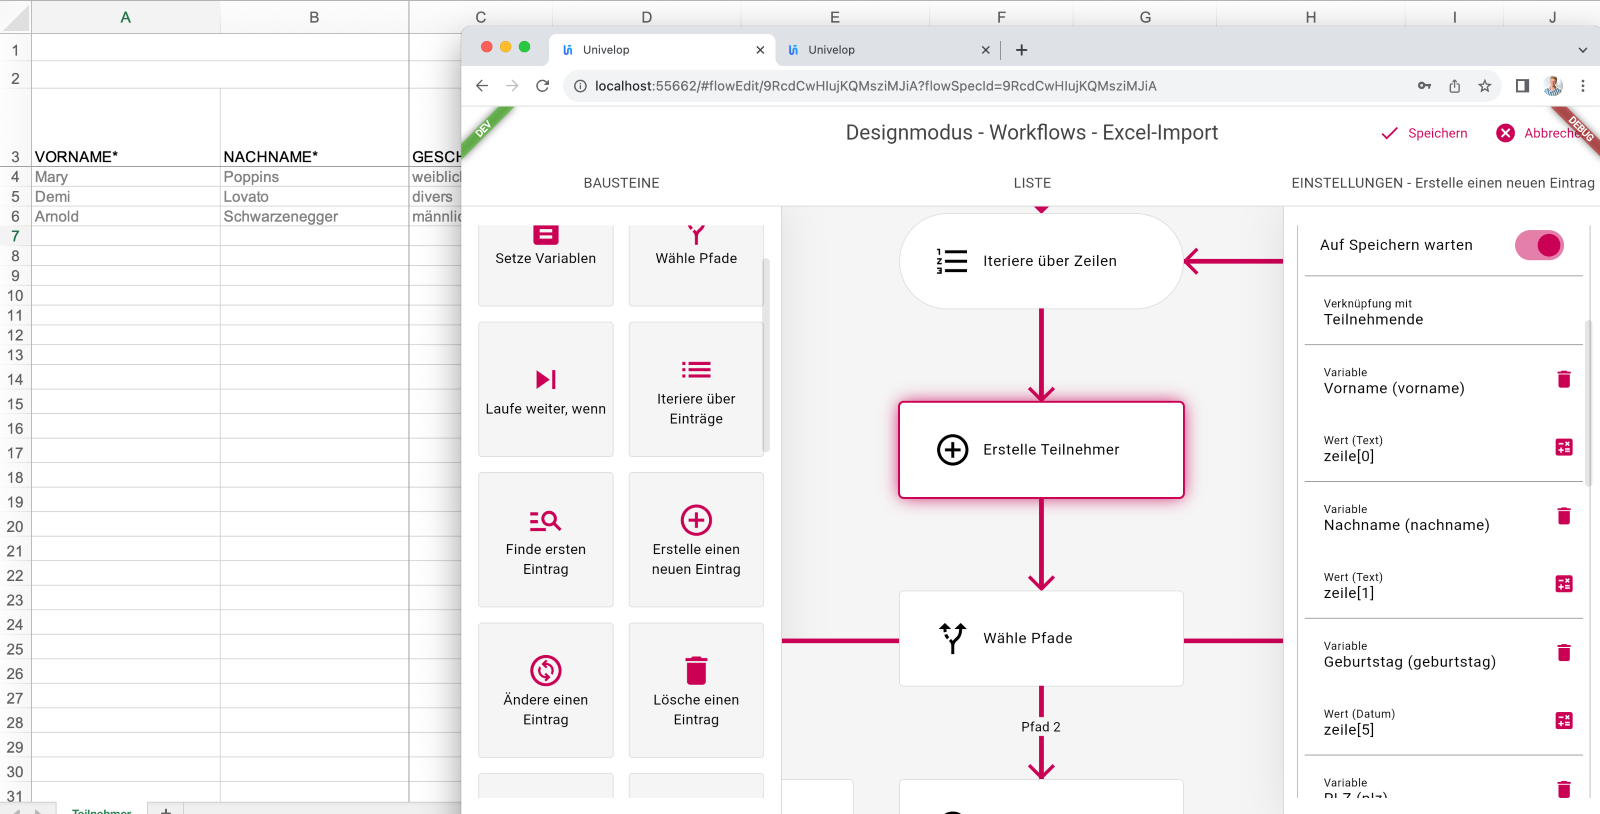
Task: Choose the Erstelle einen neuen Eintrag block
Action: pyautogui.click(x=696, y=540)
